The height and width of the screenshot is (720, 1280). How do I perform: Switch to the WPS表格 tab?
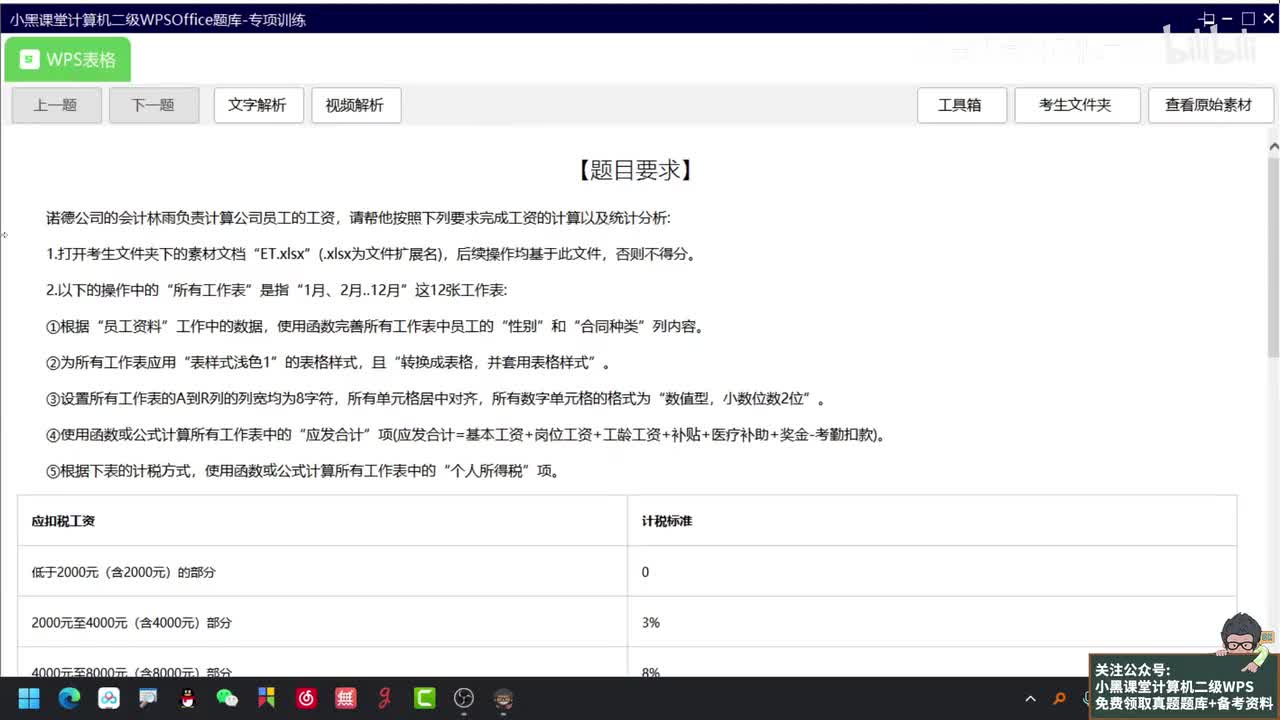point(67,60)
